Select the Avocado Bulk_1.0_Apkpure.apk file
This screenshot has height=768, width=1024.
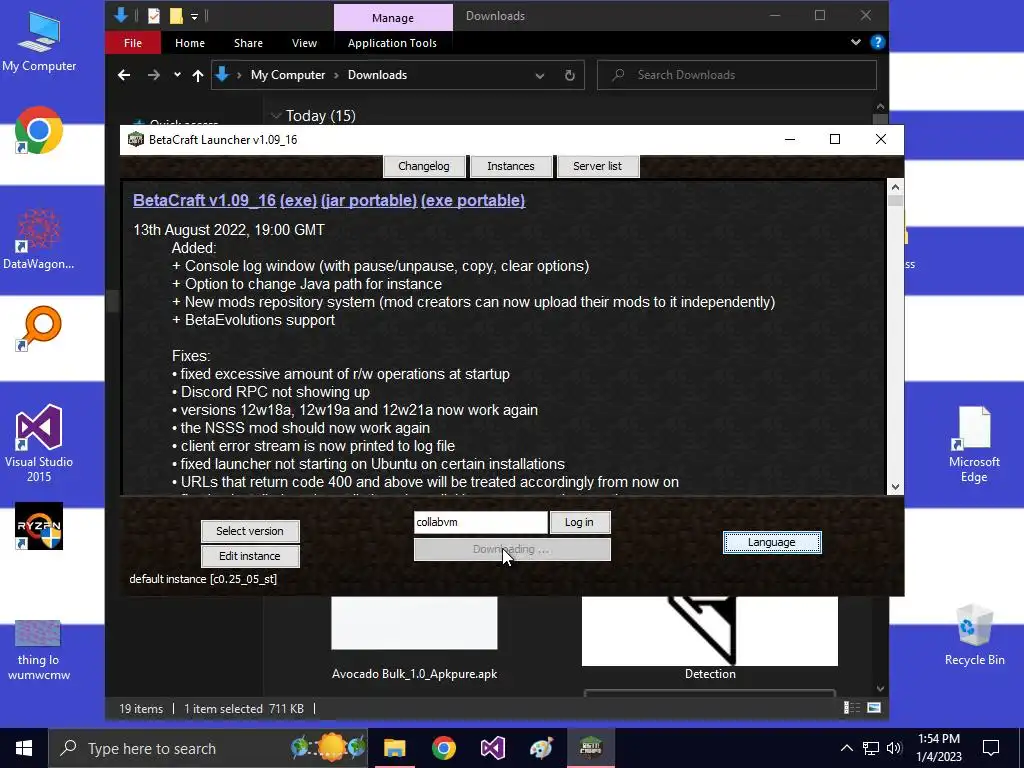[414, 637]
